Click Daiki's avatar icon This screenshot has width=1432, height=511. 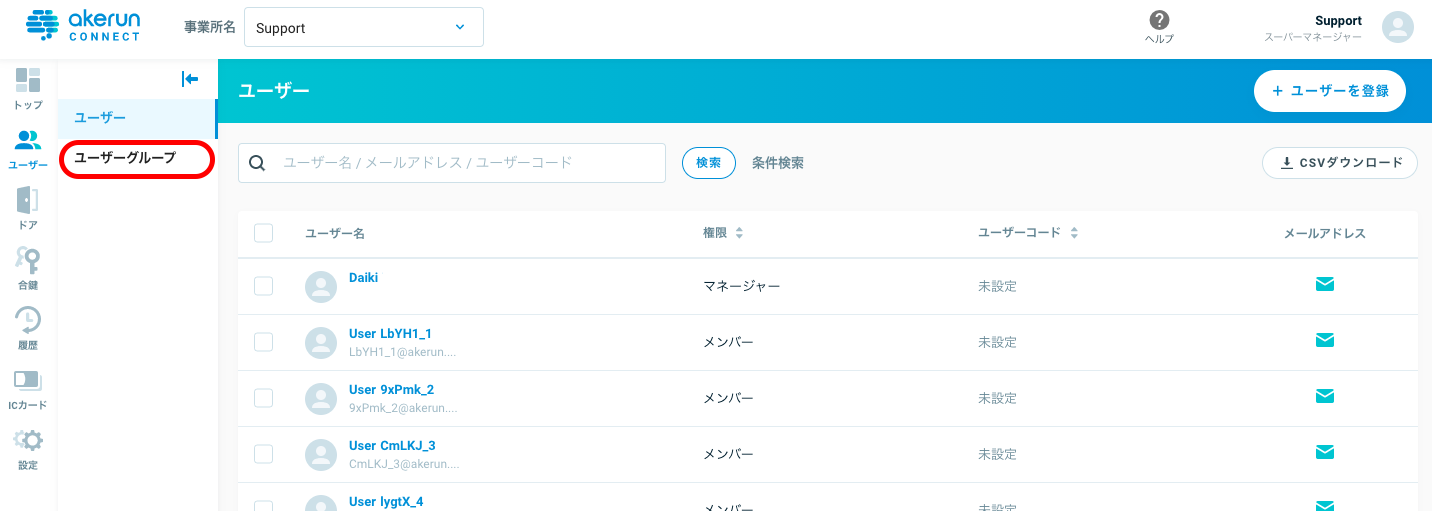coord(321,287)
